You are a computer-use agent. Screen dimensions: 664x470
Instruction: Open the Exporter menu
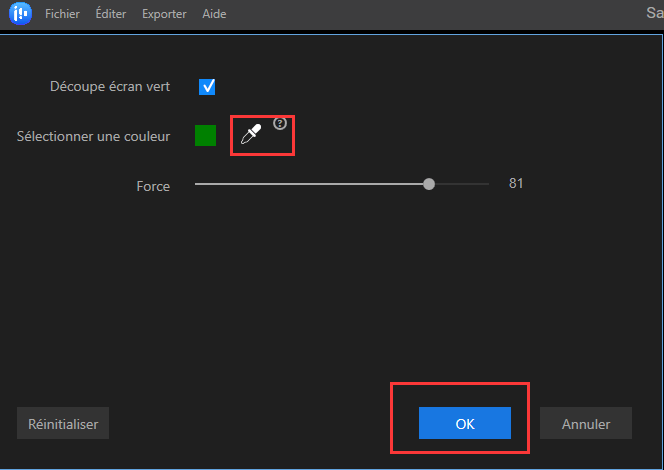(x=164, y=15)
